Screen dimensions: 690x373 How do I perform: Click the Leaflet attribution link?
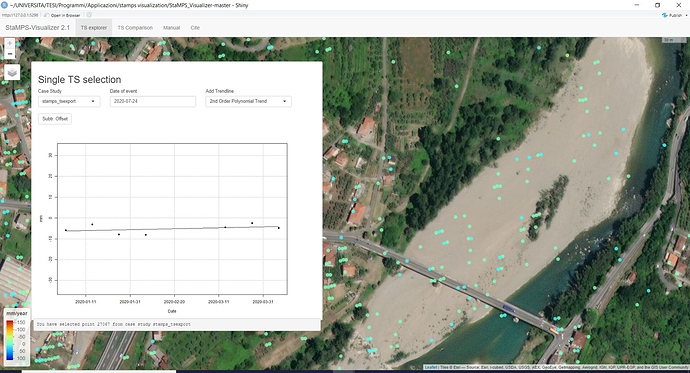pyautogui.click(x=431, y=367)
